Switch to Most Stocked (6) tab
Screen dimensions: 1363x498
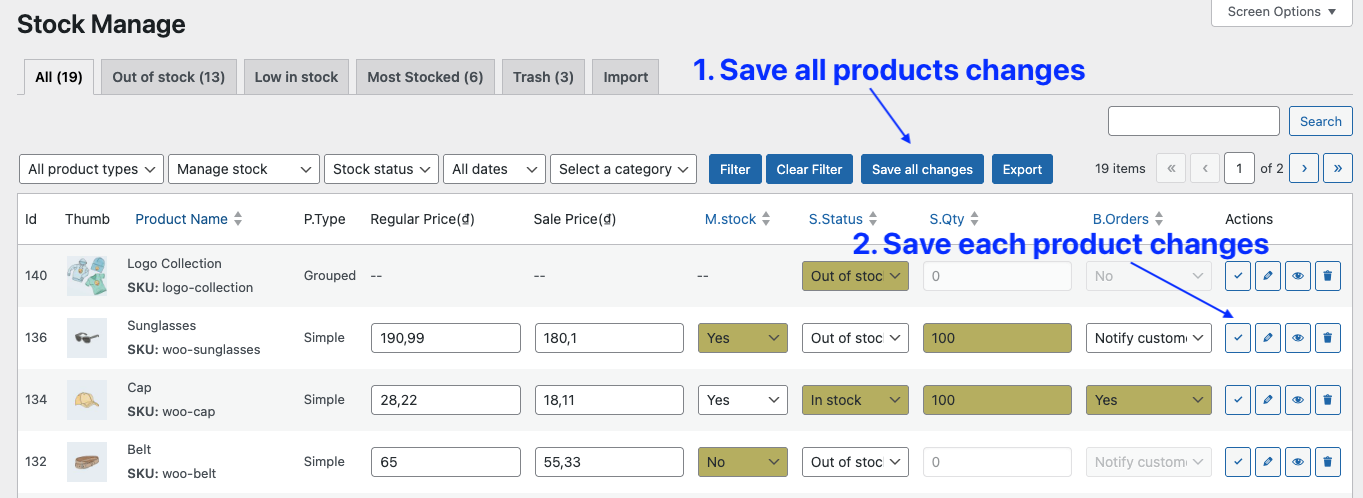[425, 77]
